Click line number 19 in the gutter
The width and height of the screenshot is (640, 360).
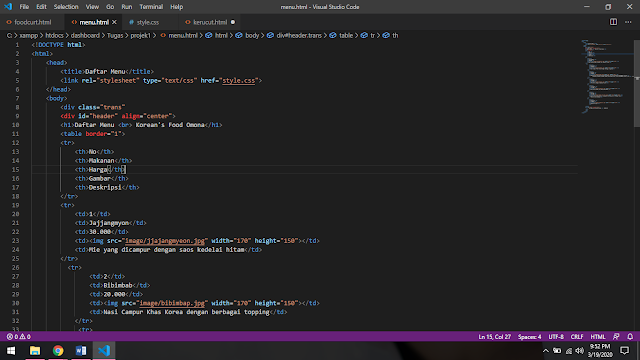point(16,205)
